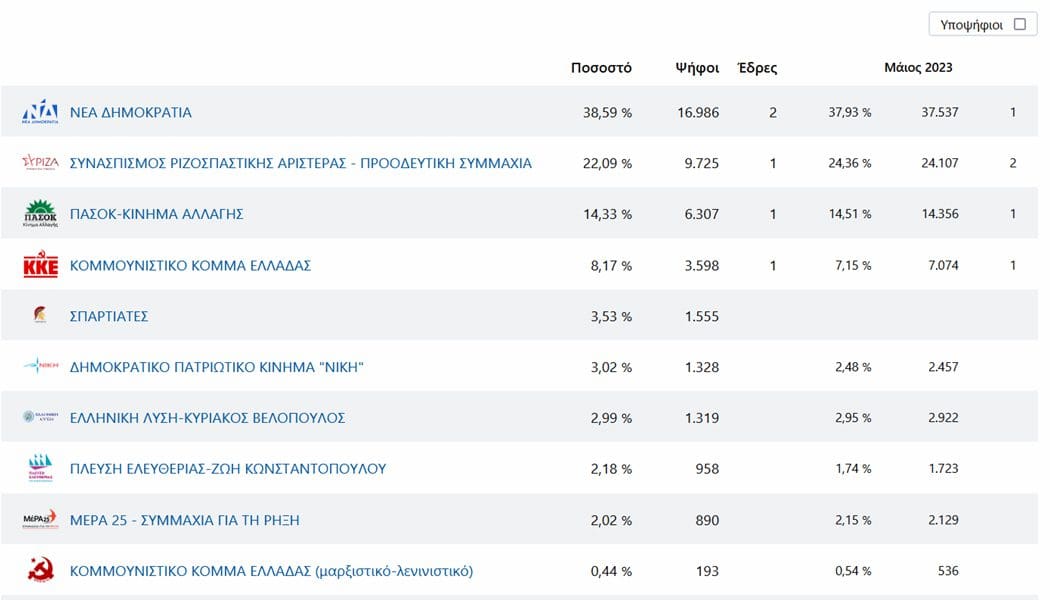Click the Ψήφοι column header
The width and height of the screenshot is (1050, 600).
tap(697, 68)
